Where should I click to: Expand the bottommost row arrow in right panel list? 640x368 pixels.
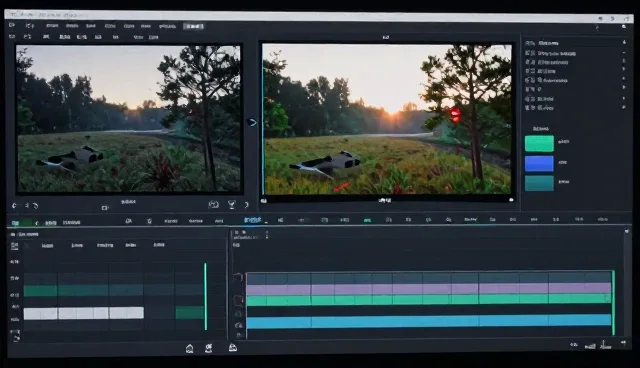coord(624,107)
